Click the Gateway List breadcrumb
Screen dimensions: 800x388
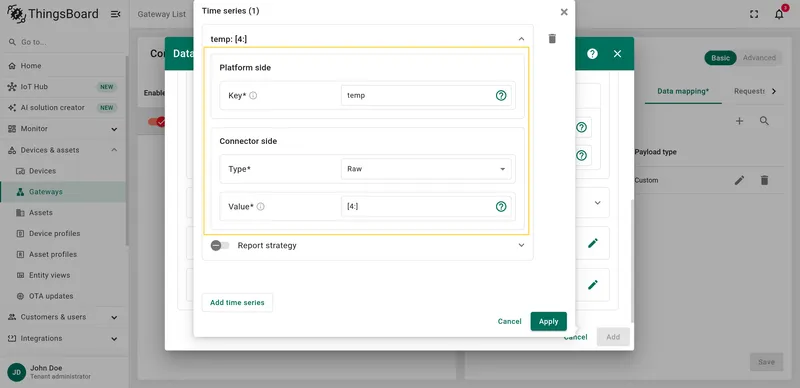(162, 14)
